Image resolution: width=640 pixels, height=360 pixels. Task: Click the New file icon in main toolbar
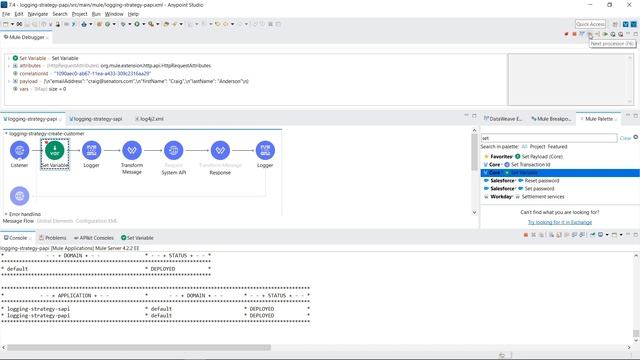coord(6,24)
